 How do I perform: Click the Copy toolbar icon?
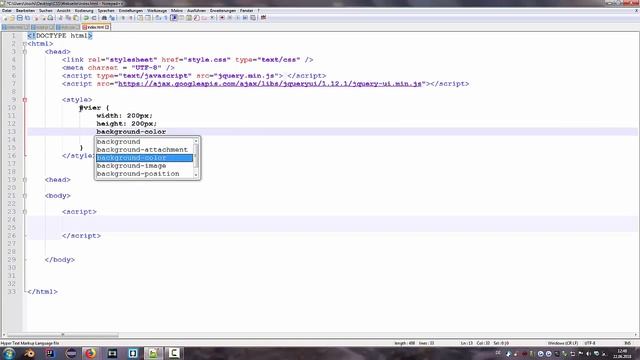[68, 18]
